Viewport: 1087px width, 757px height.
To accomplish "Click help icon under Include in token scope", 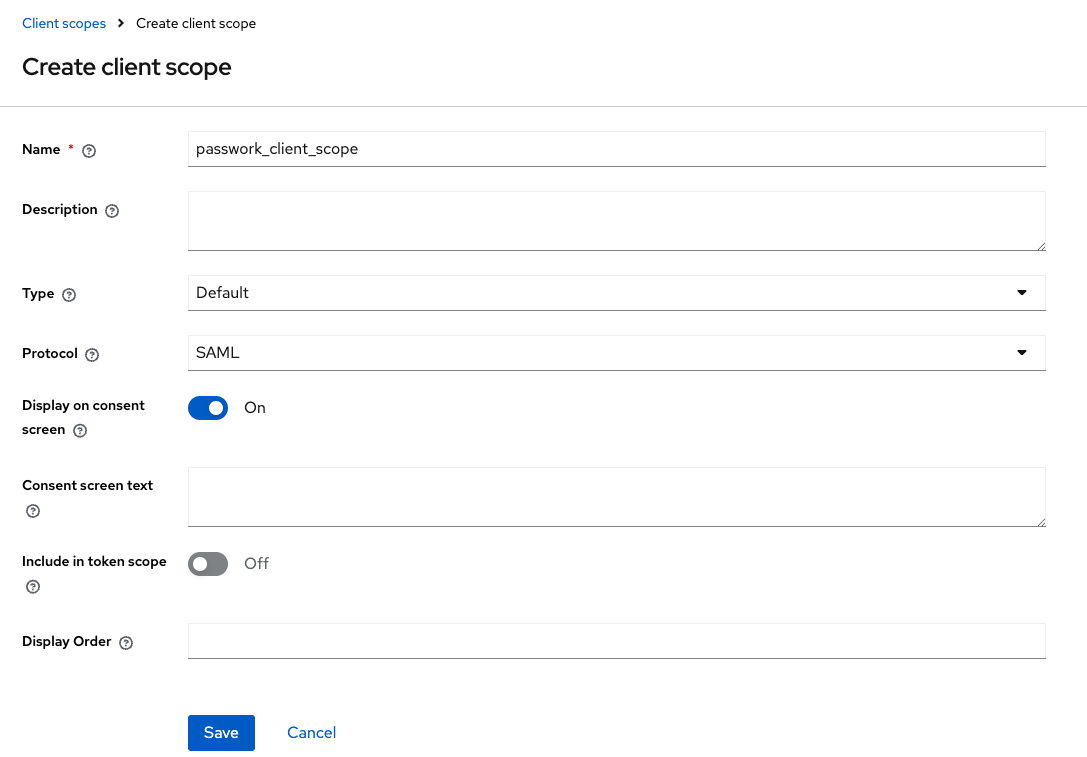I will pyautogui.click(x=33, y=587).
